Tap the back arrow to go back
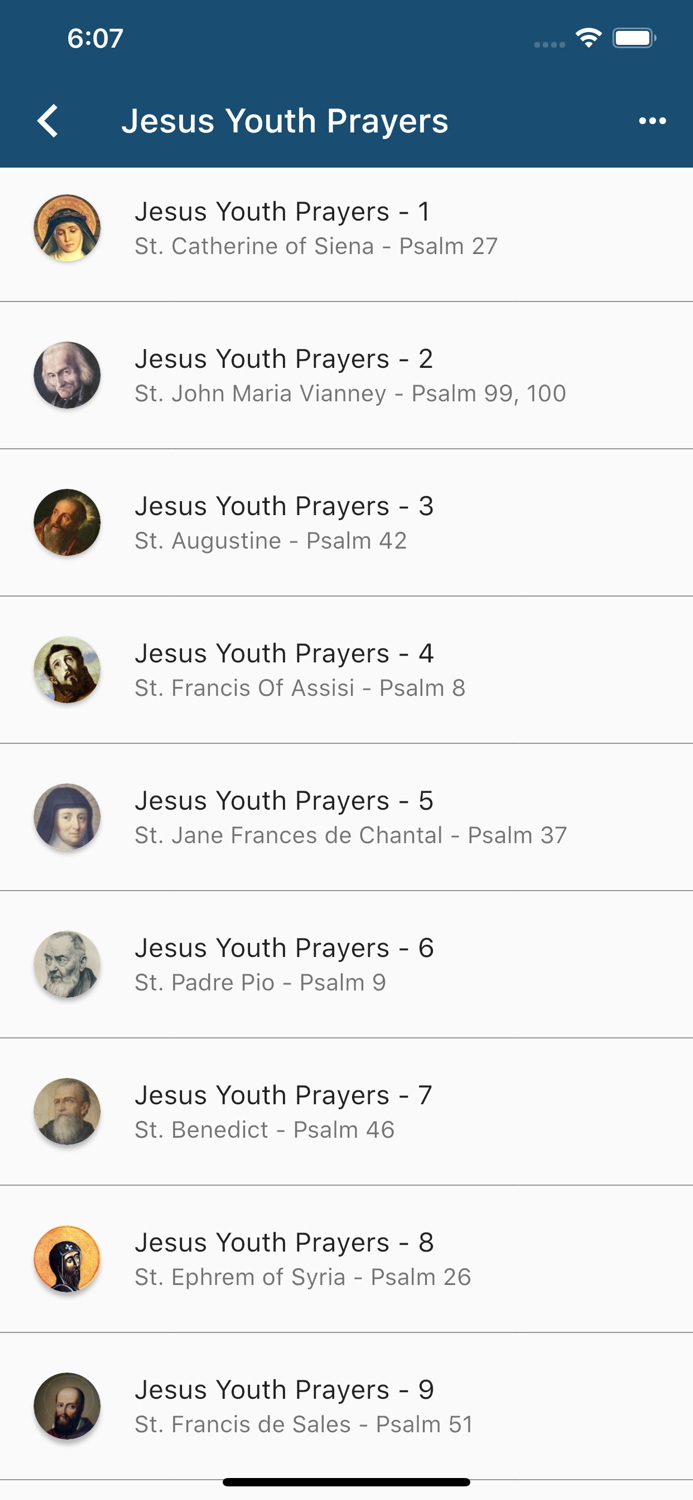693x1500 pixels. [46, 120]
